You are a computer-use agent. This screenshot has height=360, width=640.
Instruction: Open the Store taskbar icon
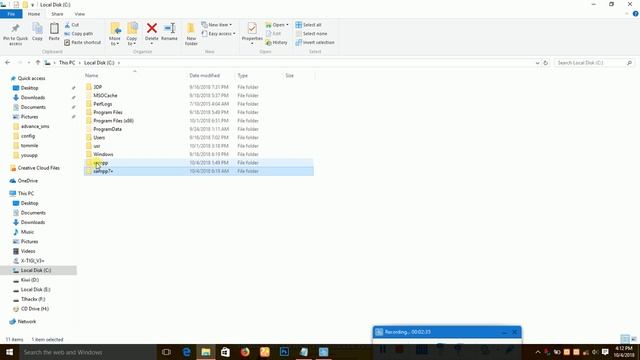pos(225,352)
